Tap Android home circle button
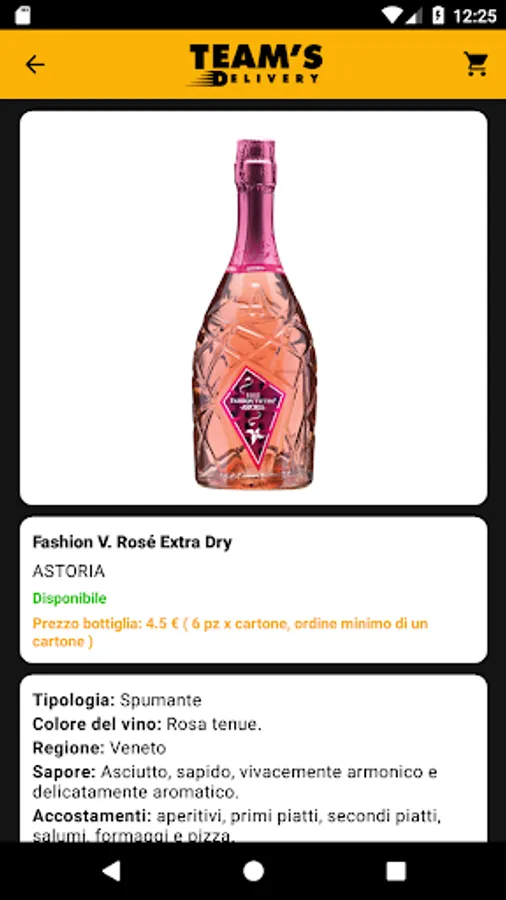The height and width of the screenshot is (900, 506). click(x=253, y=871)
